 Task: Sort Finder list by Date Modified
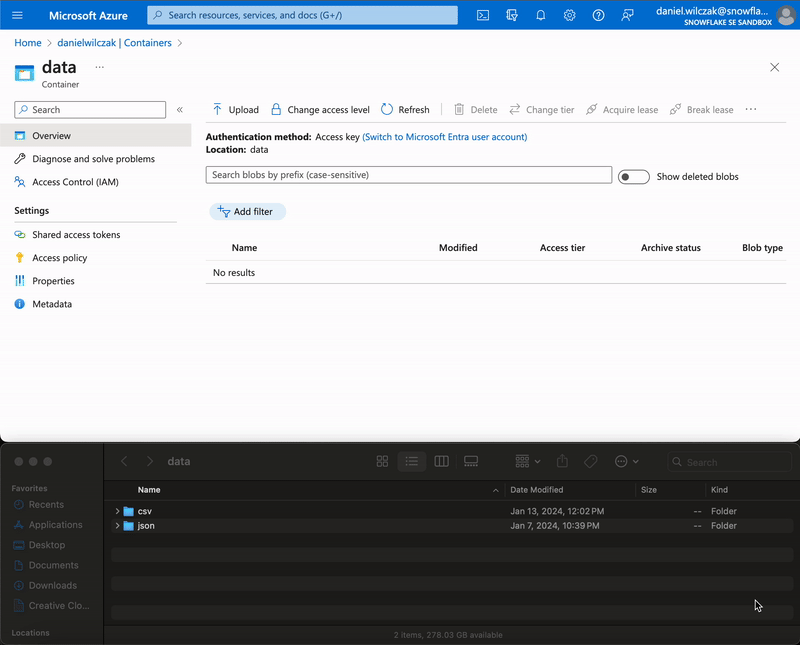[537, 490]
